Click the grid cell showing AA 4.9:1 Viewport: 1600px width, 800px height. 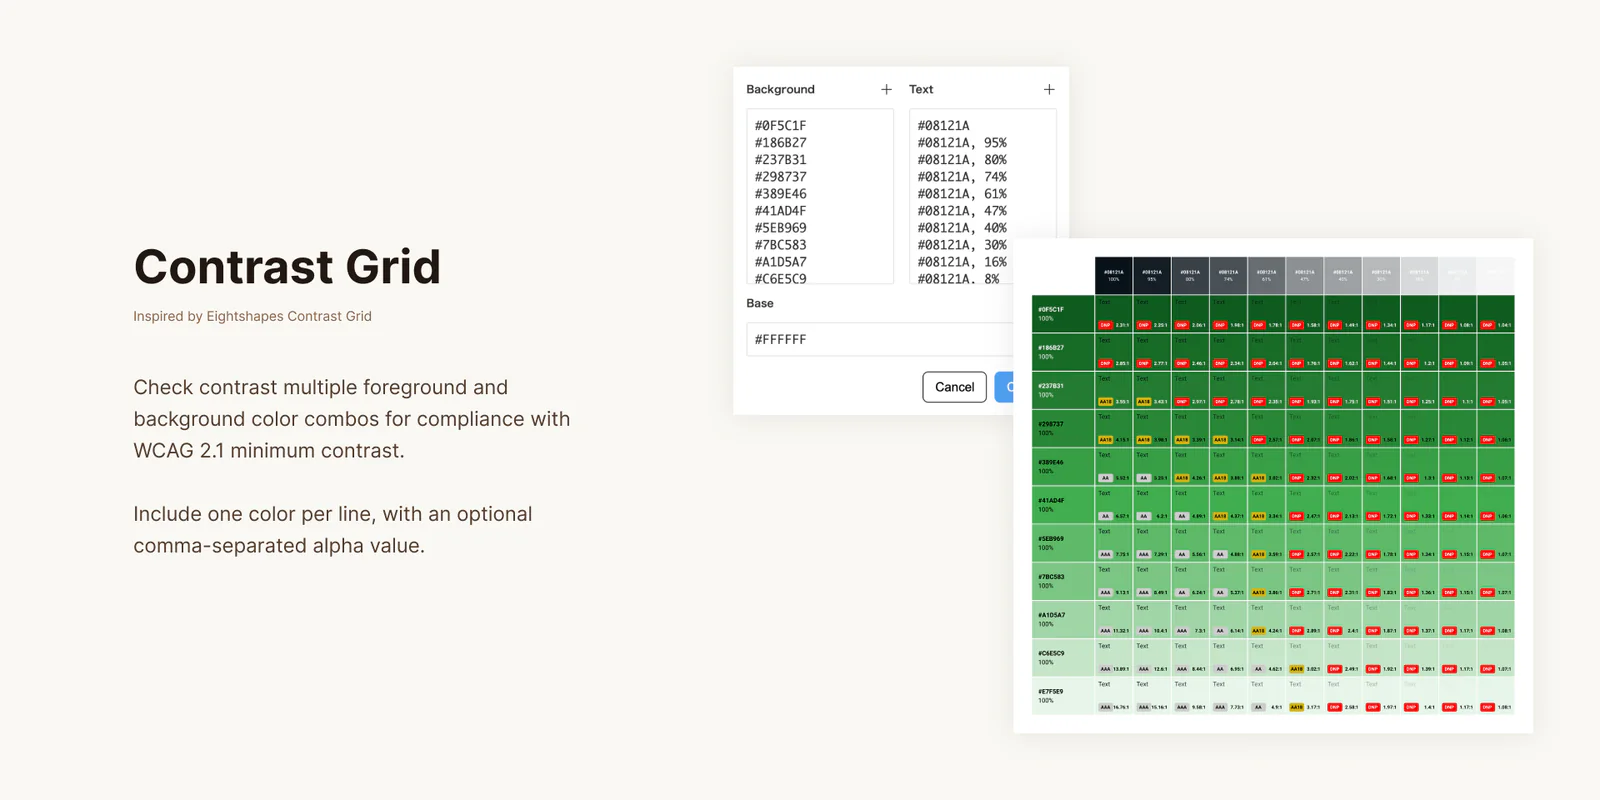1267,696
